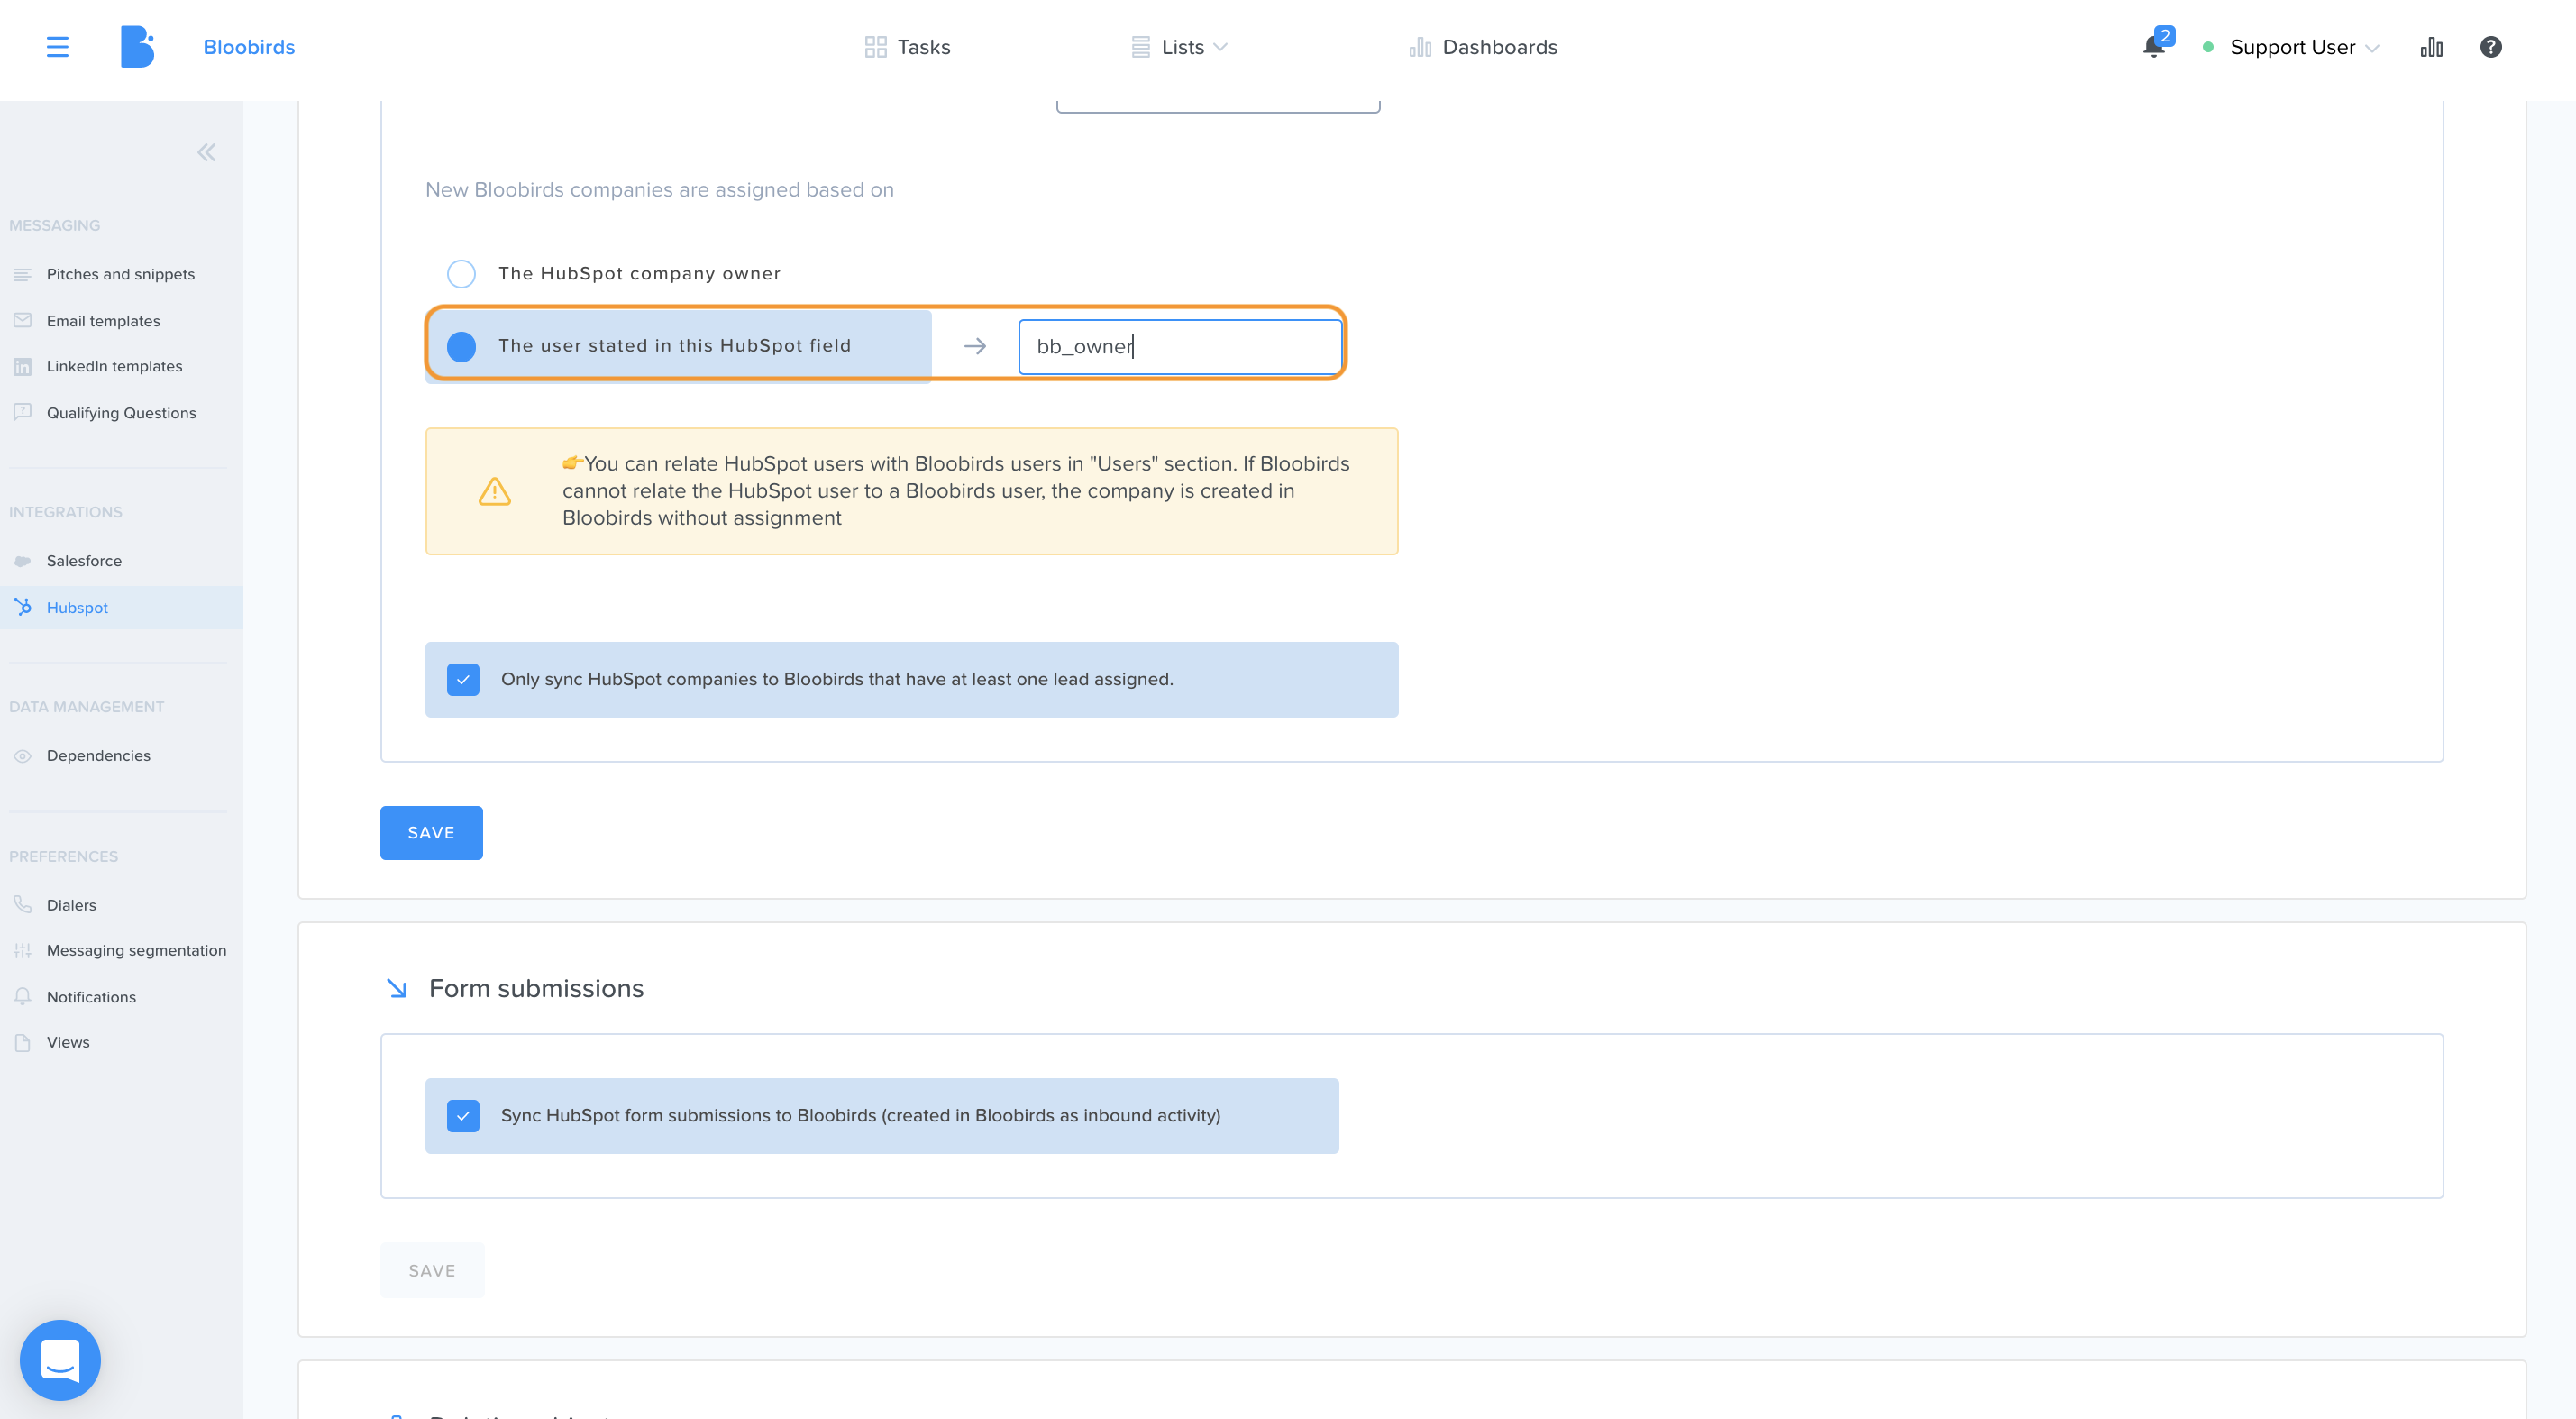Image resolution: width=2576 pixels, height=1419 pixels.
Task: Click the Tasks grid icon
Action: coord(875,47)
